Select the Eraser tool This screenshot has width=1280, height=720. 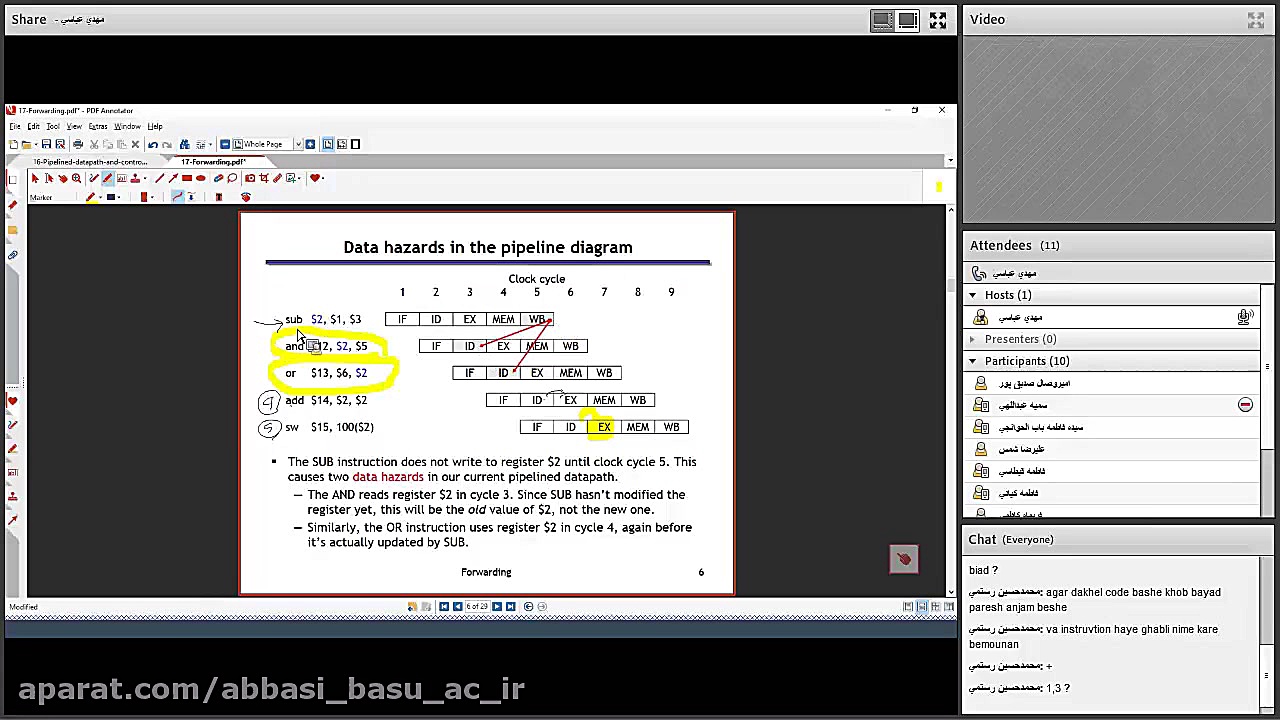(x=218, y=178)
